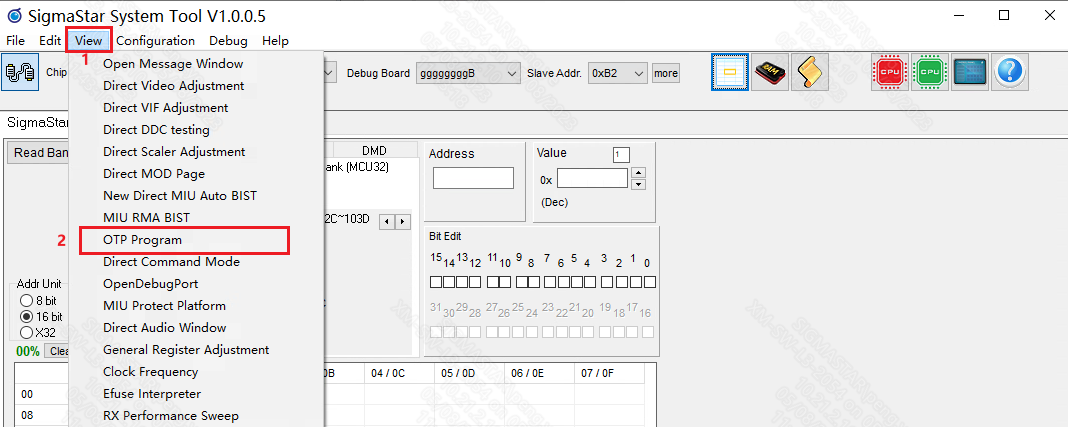This screenshot has width=1068, height=427.
Task: Select the 16 bit Addr Unit radio
Action: click(26, 317)
